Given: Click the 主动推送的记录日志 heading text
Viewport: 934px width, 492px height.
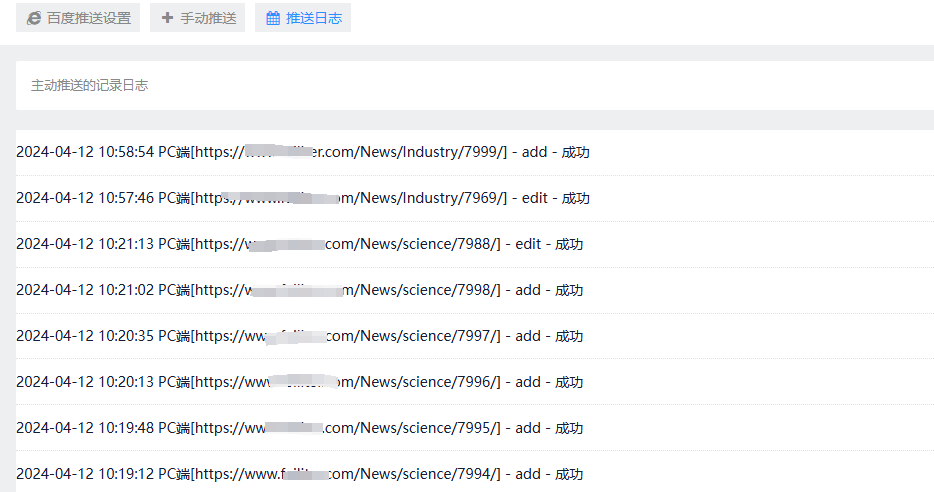Looking at the screenshot, I should point(89,85).
